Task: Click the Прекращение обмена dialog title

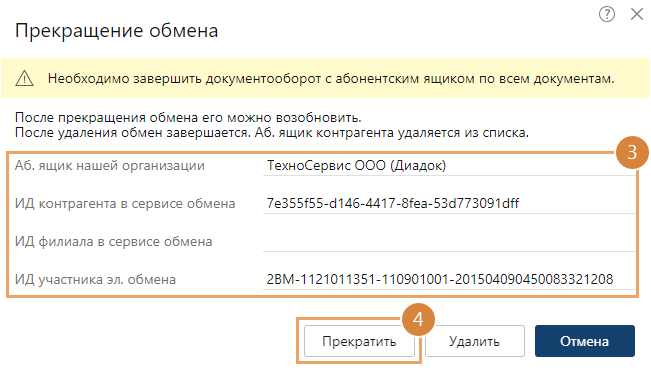Action: point(116,31)
